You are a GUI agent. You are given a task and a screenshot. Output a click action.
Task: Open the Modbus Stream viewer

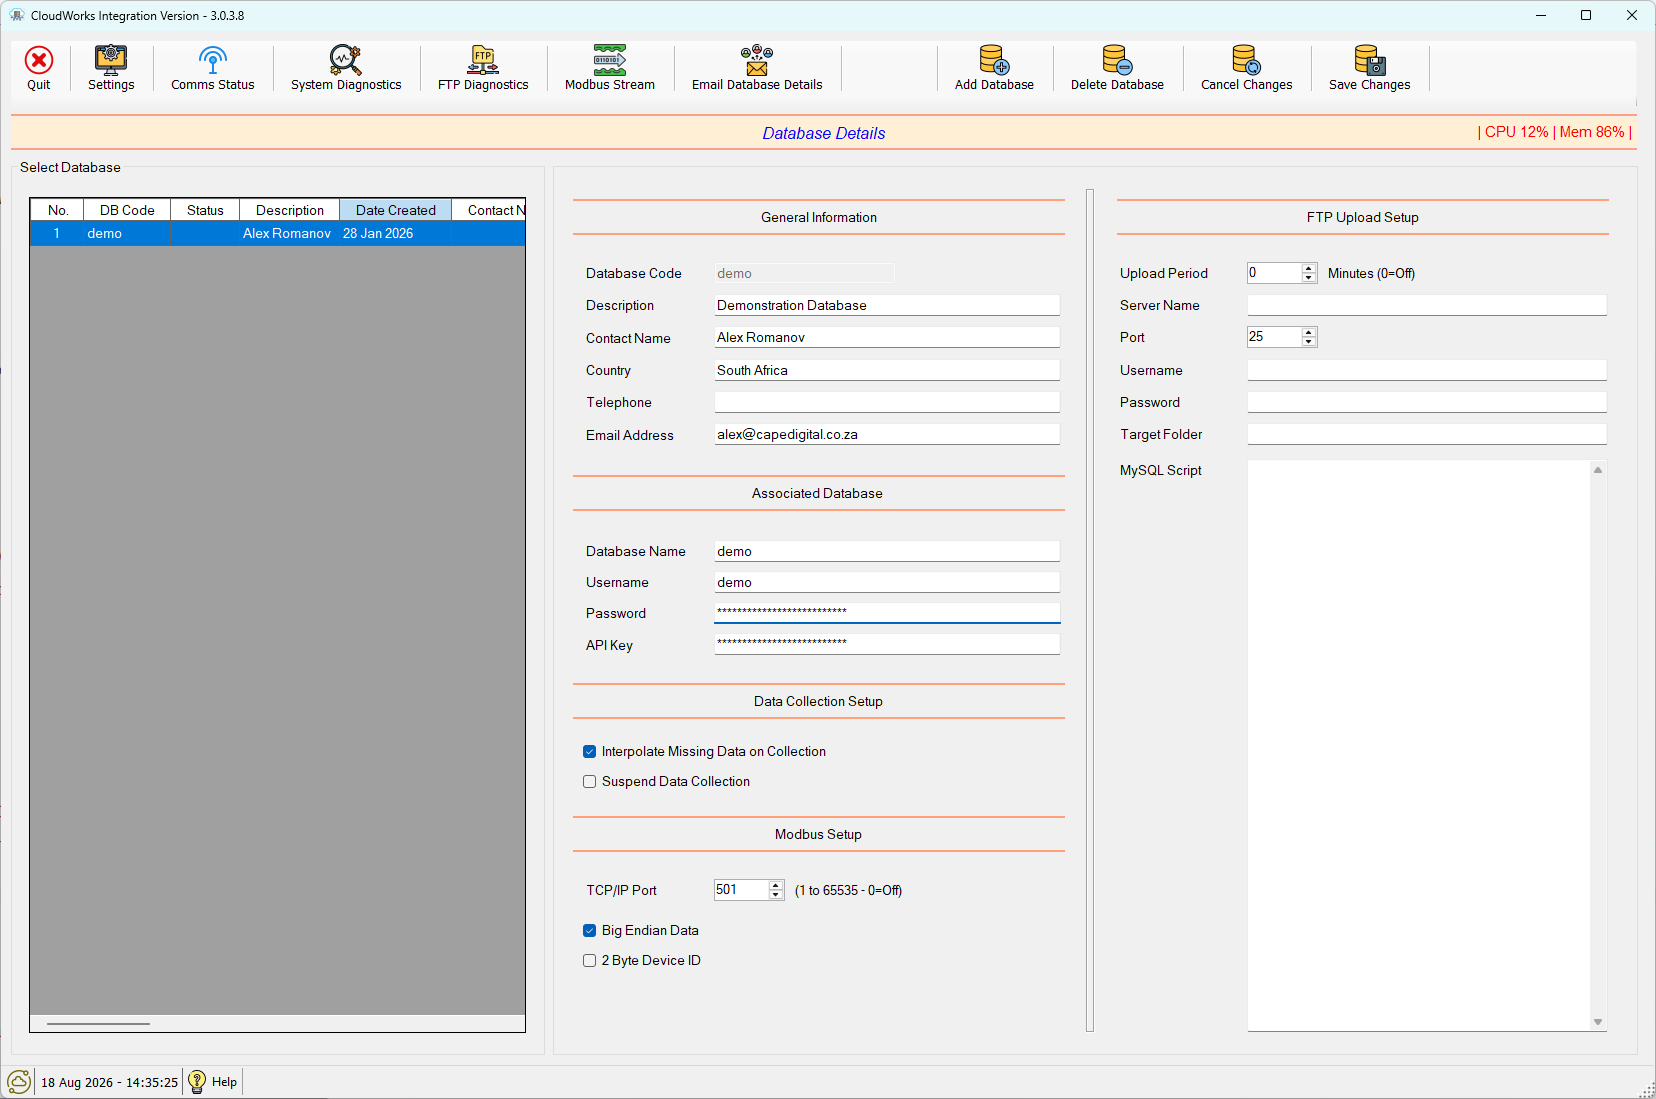(x=610, y=68)
